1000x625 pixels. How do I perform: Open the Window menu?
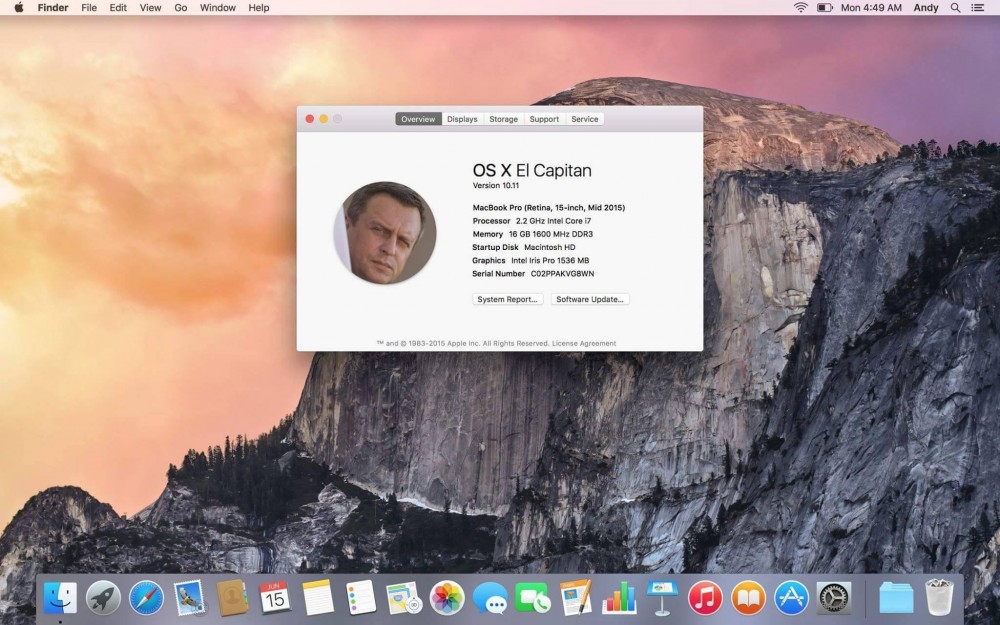[x=218, y=8]
